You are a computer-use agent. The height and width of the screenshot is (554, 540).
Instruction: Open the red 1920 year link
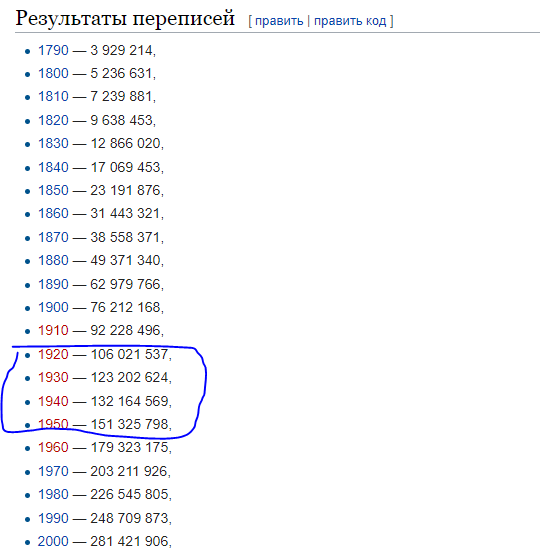pyautogui.click(x=53, y=354)
